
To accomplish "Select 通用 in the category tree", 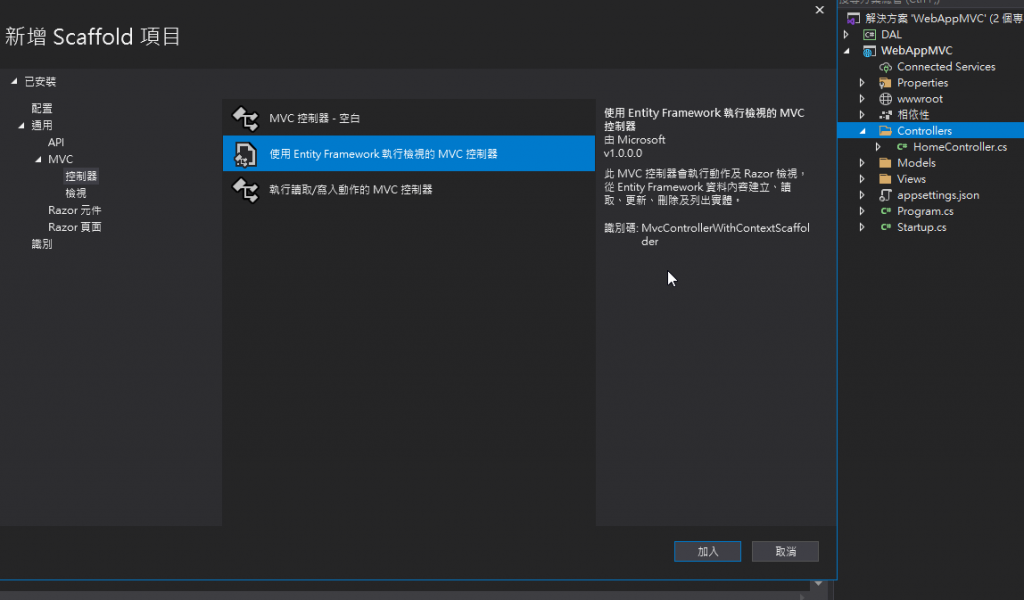I will (x=42, y=125).
